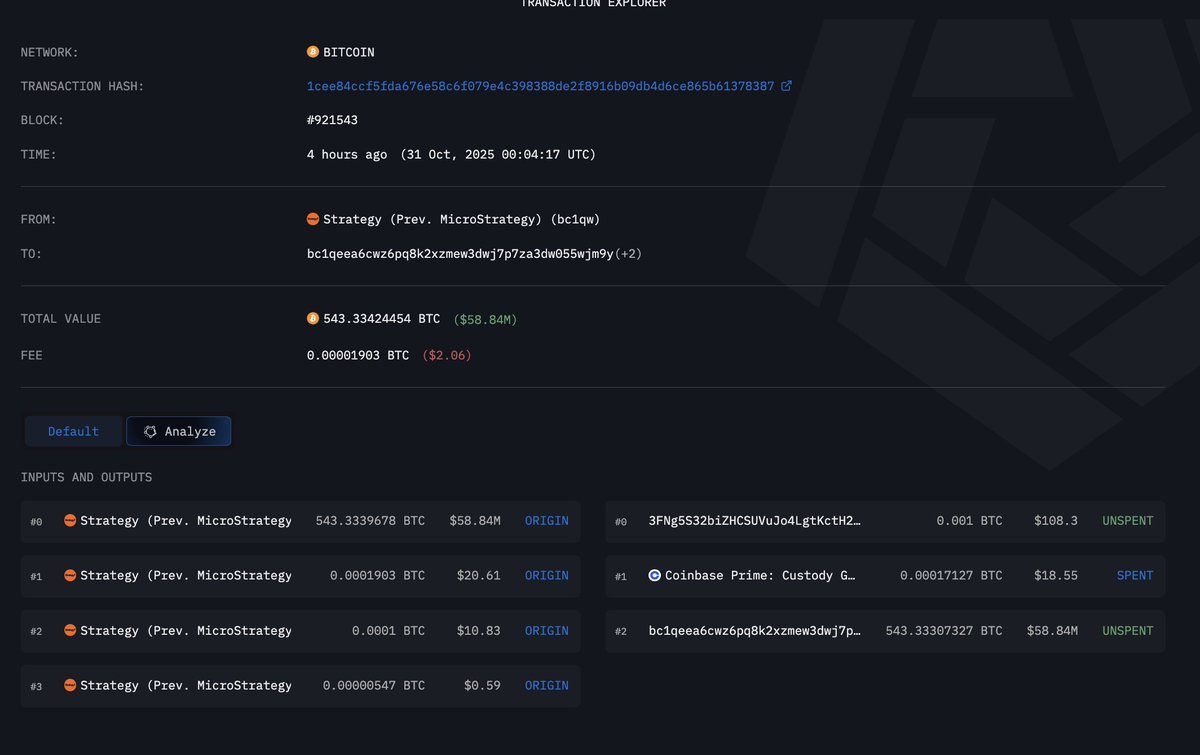Click the Strategy icon in input #3
1200x755 pixels.
point(70,686)
